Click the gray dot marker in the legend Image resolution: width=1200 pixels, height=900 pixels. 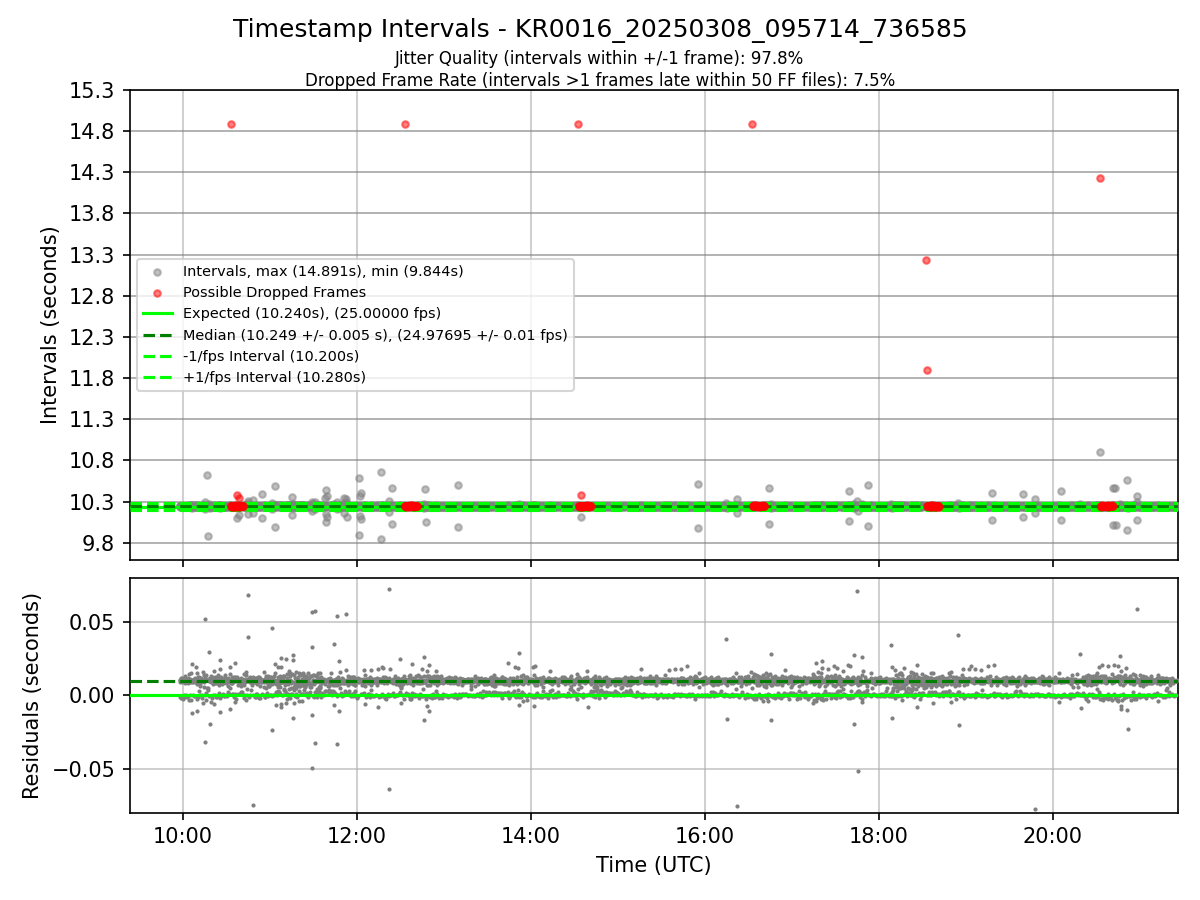click(x=156, y=271)
